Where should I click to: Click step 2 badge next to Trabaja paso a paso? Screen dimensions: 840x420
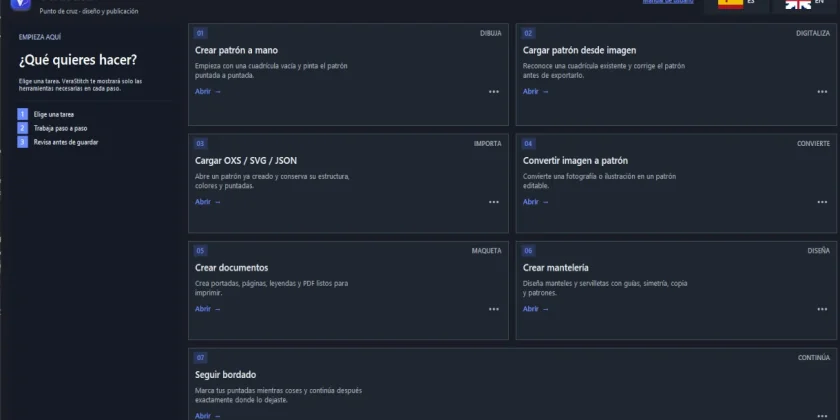(22, 128)
